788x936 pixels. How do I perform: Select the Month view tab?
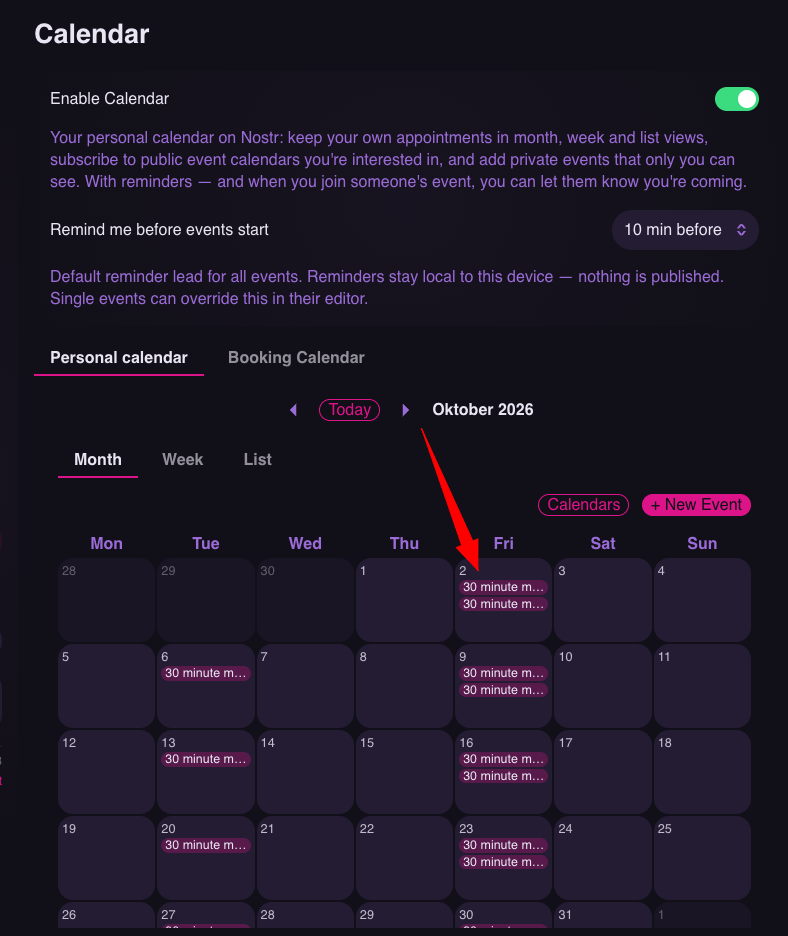[x=98, y=460]
